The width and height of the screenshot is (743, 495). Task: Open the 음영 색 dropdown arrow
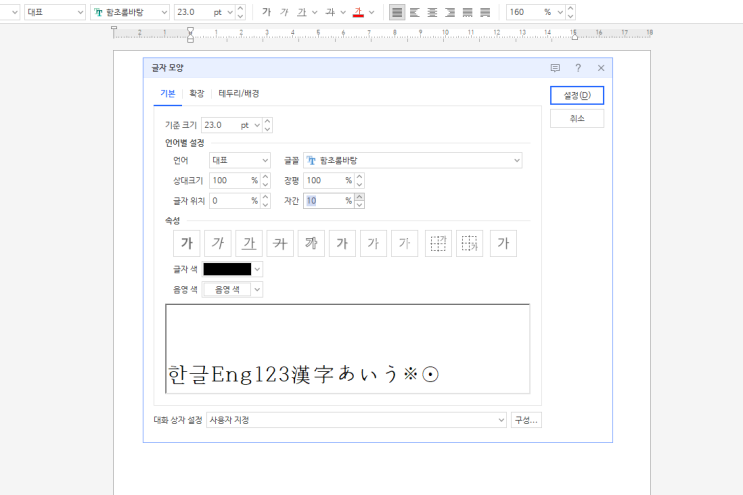coord(257,289)
